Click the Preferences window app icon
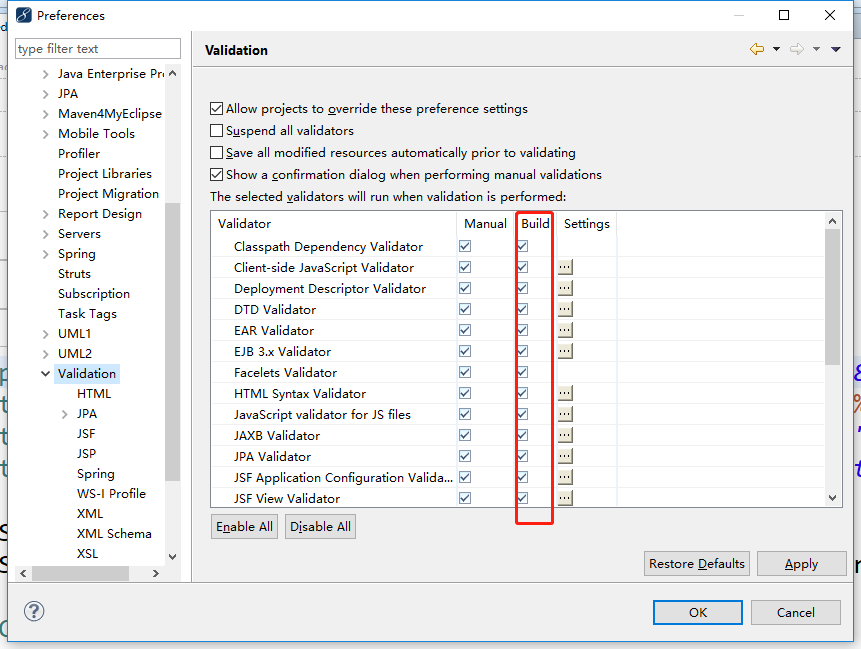 pyautogui.click(x=24, y=15)
